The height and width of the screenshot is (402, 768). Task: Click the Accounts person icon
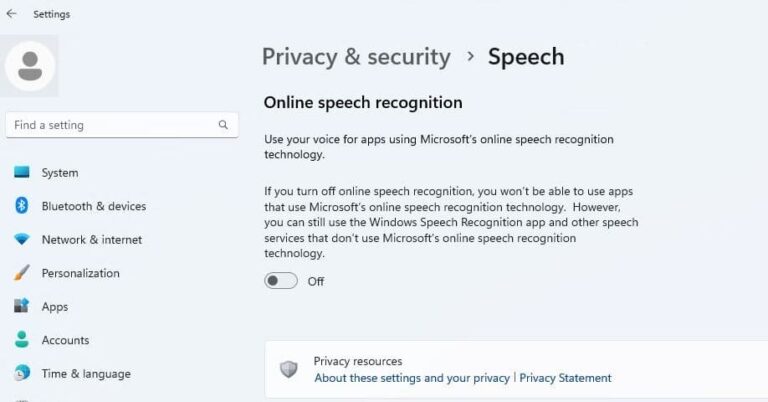tap(22, 340)
